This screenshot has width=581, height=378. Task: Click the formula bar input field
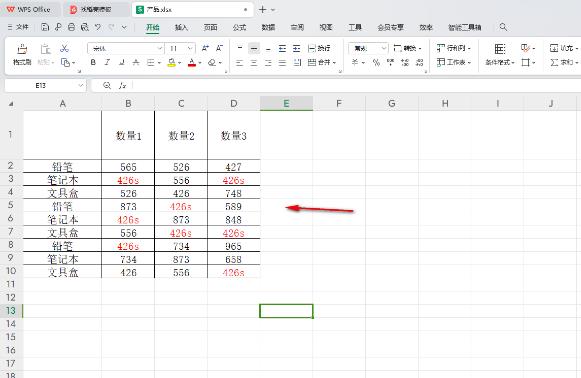pyautogui.click(x=356, y=86)
